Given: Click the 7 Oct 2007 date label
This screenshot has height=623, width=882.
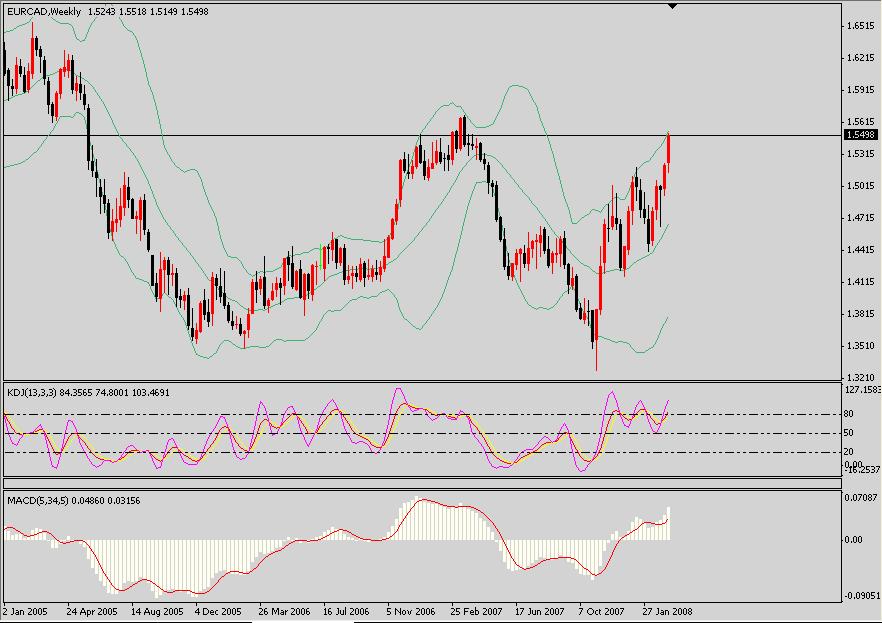Looking at the screenshot, I should [602, 612].
